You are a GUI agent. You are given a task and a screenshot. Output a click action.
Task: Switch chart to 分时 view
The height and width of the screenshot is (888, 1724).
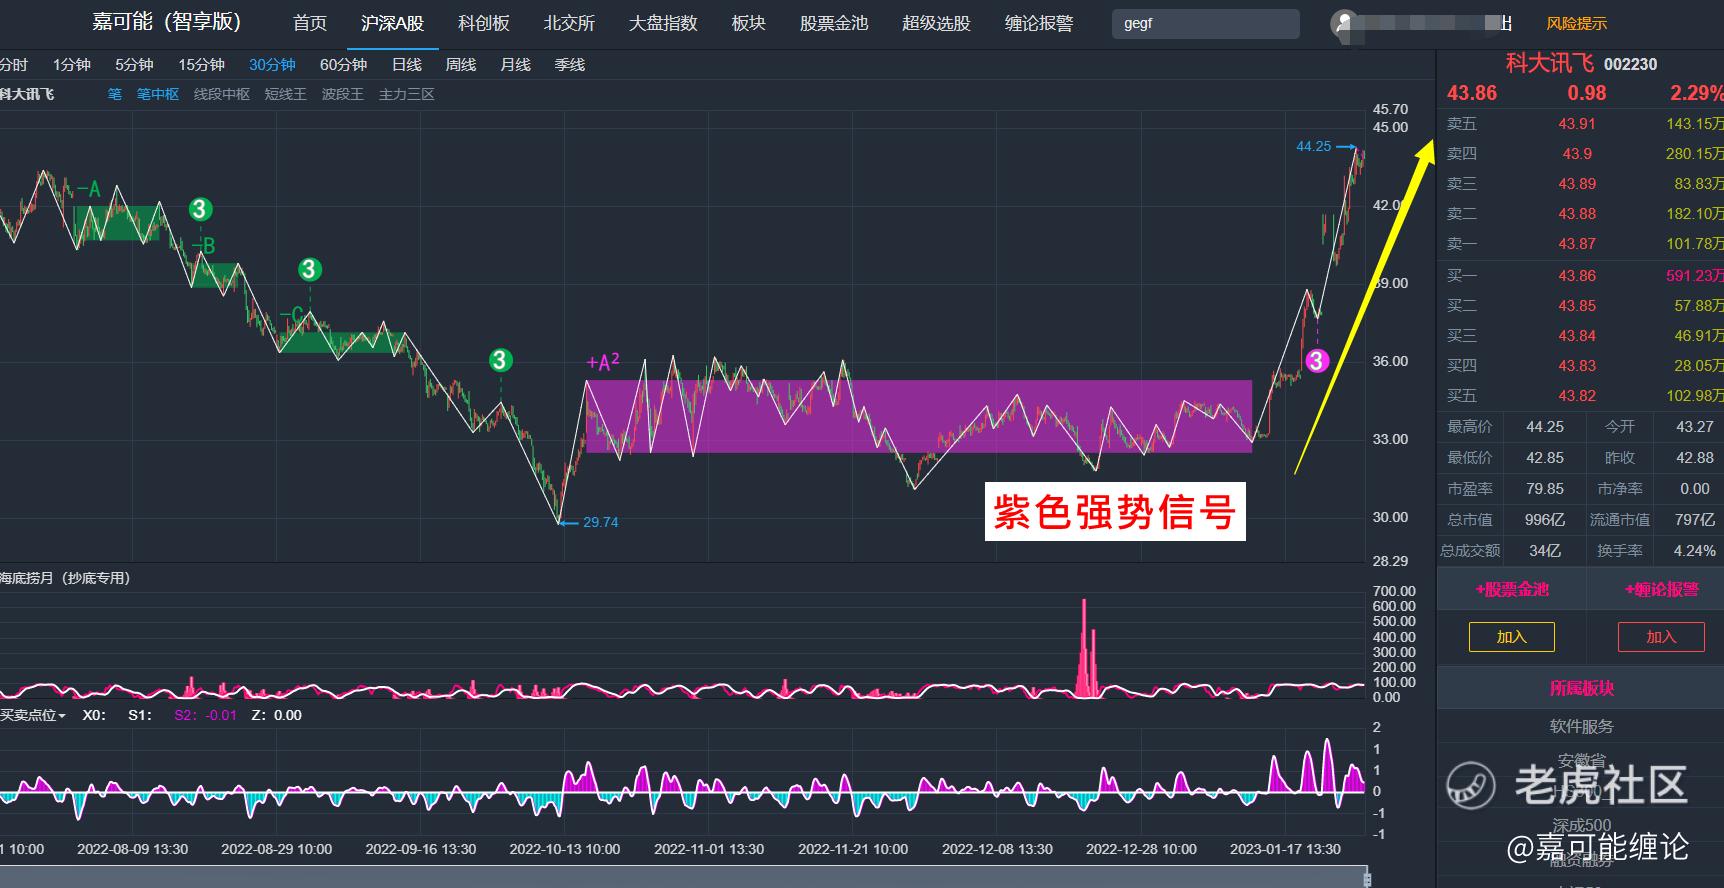14,65
